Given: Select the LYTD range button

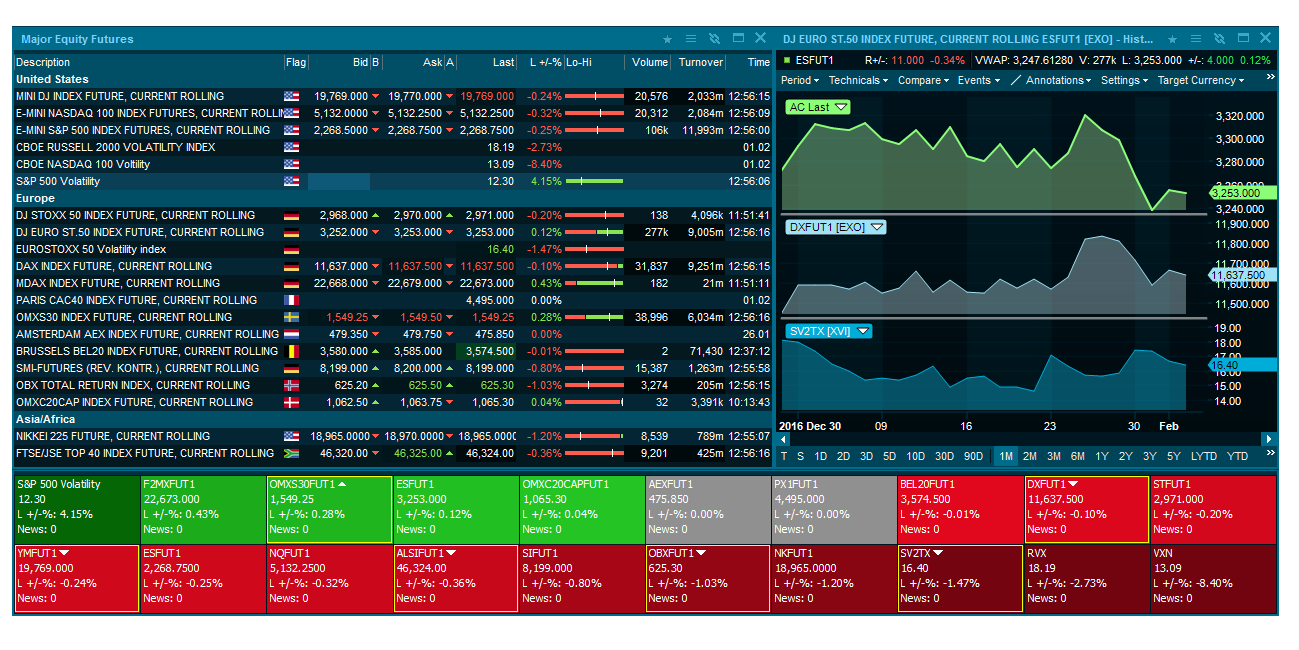Looking at the screenshot, I should click(x=1204, y=456).
